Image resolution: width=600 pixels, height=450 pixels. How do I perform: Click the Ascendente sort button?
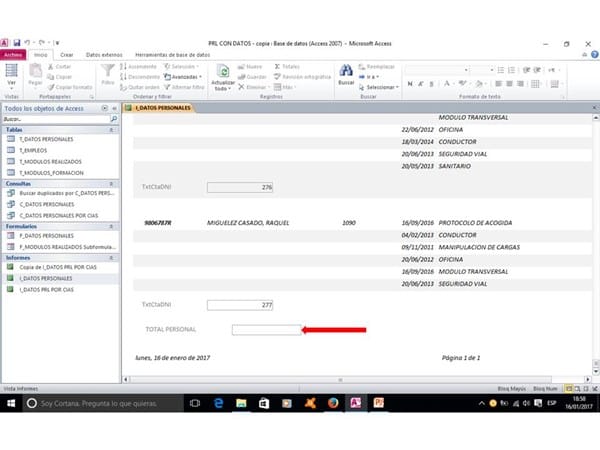150,66
